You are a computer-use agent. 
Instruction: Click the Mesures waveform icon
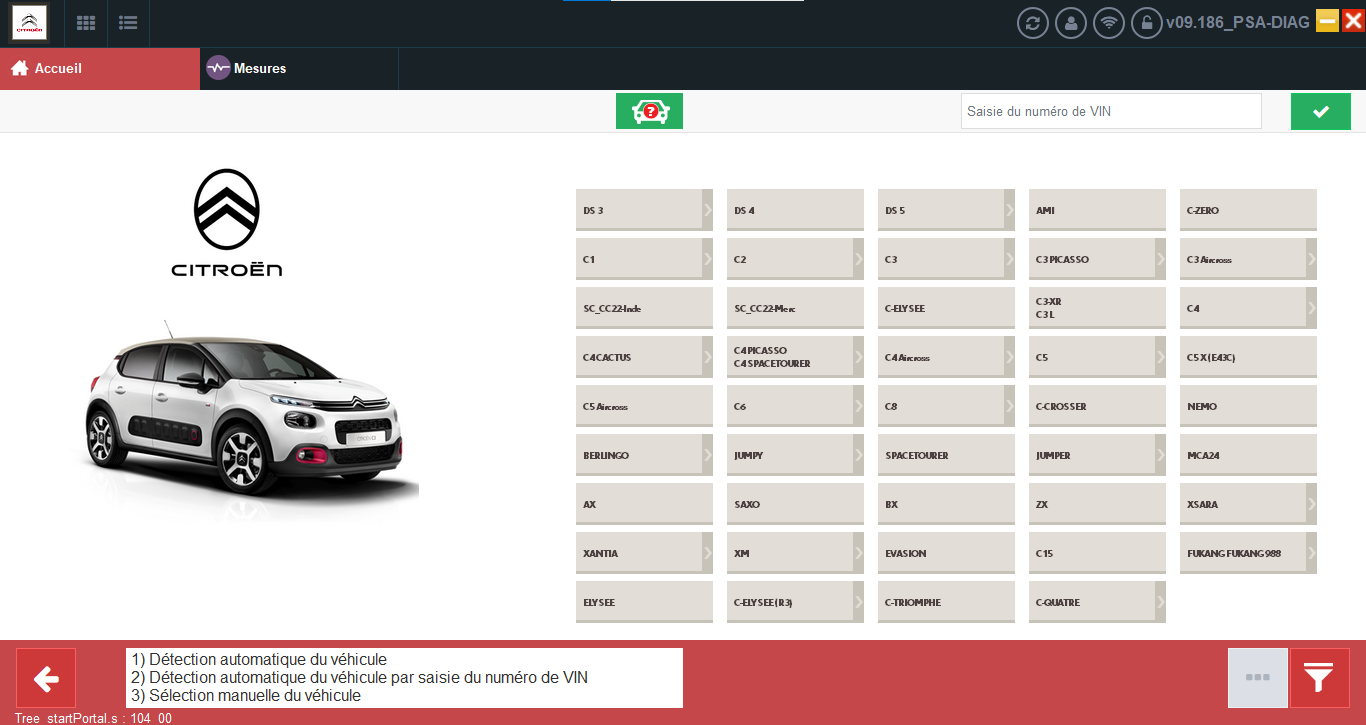click(x=218, y=68)
